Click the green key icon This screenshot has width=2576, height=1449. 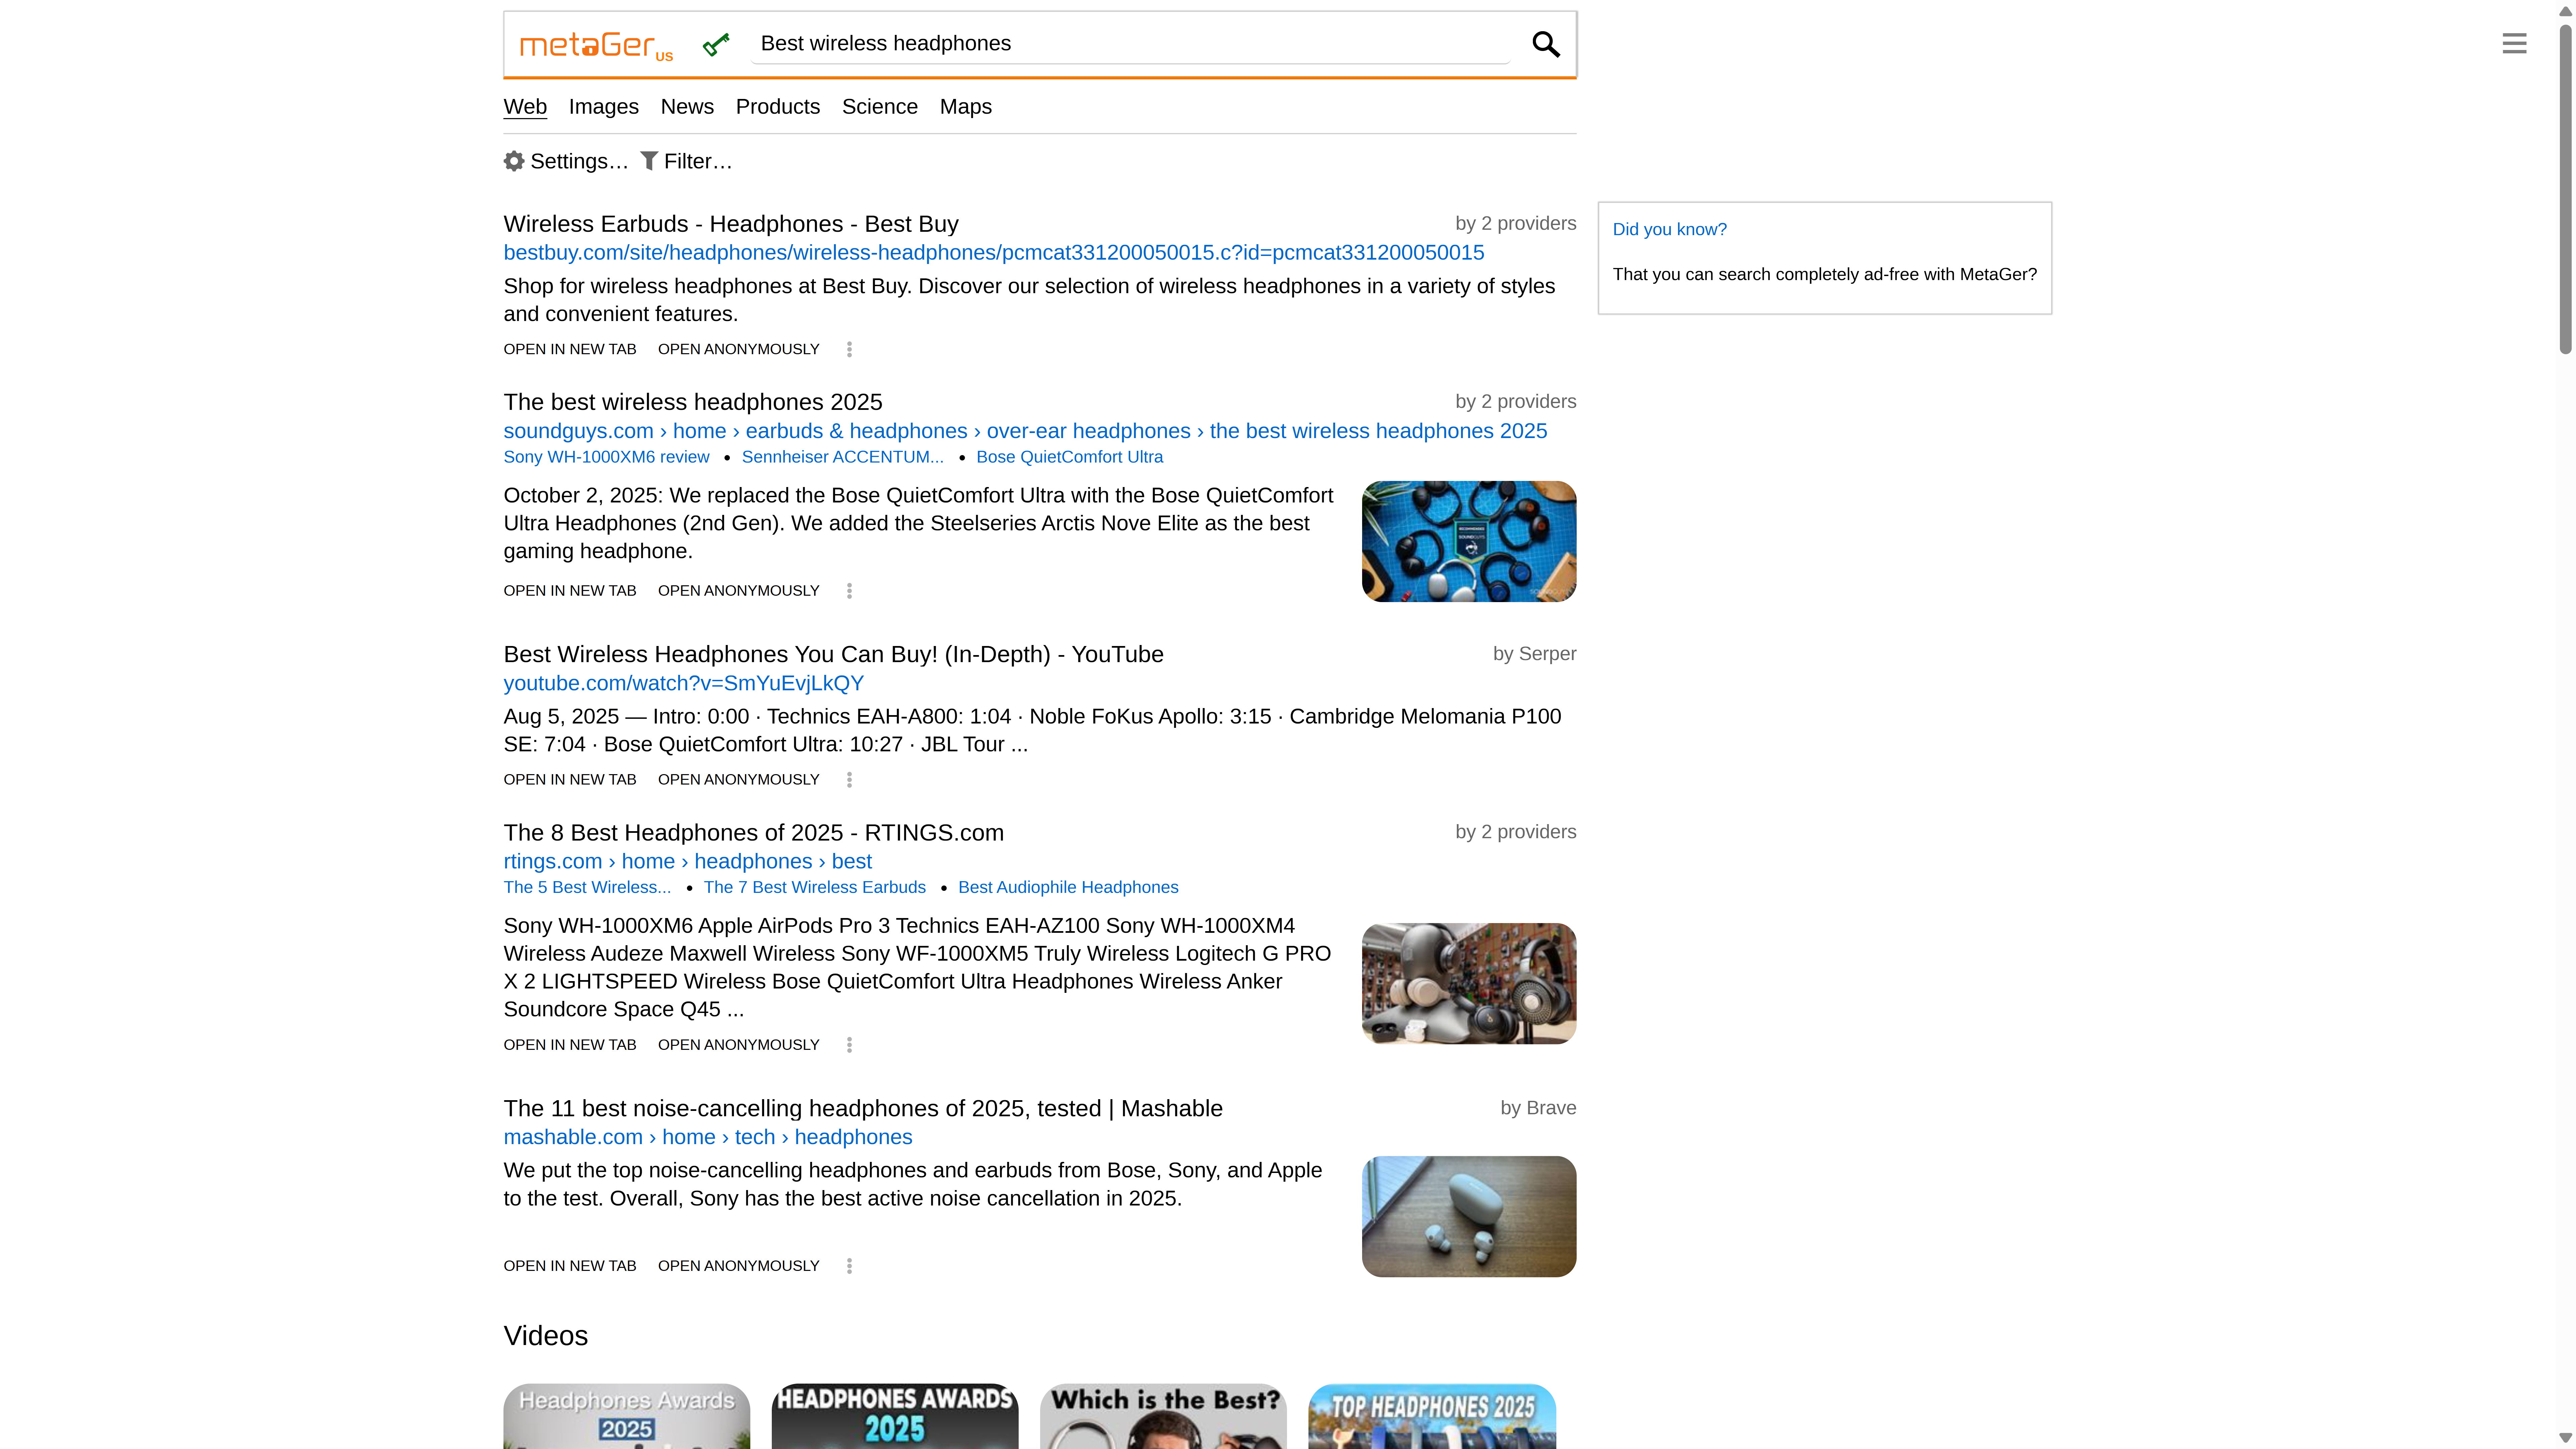(x=716, y=44)
